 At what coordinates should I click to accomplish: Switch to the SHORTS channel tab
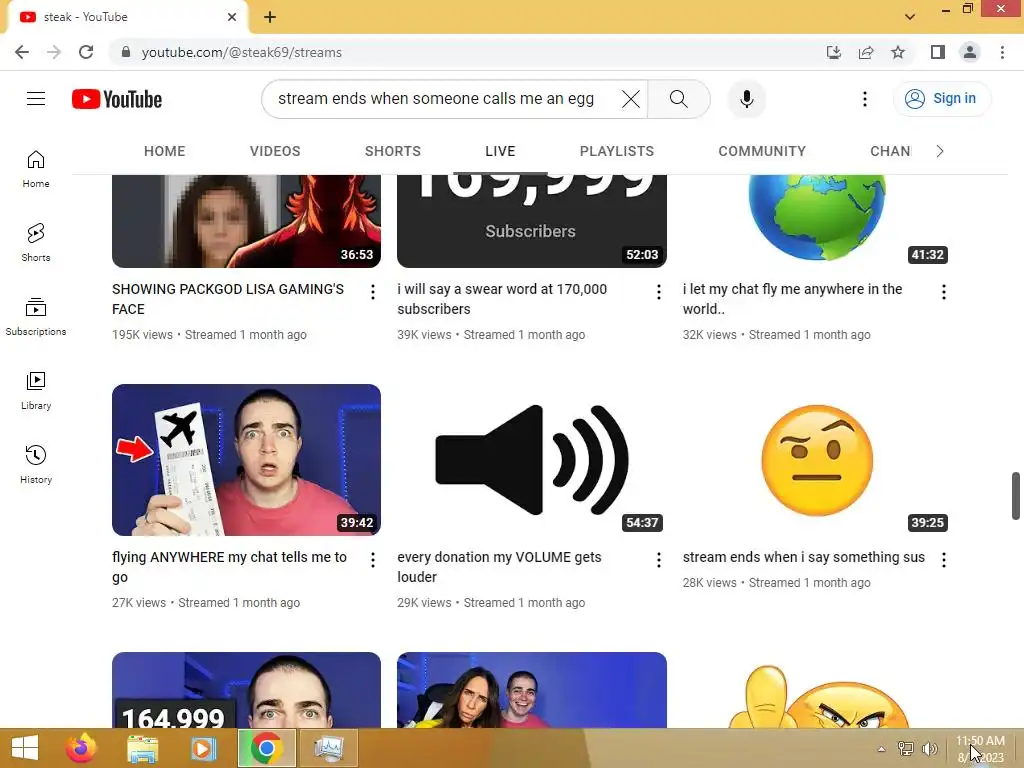pyautogui.click(x=392, y=152)
